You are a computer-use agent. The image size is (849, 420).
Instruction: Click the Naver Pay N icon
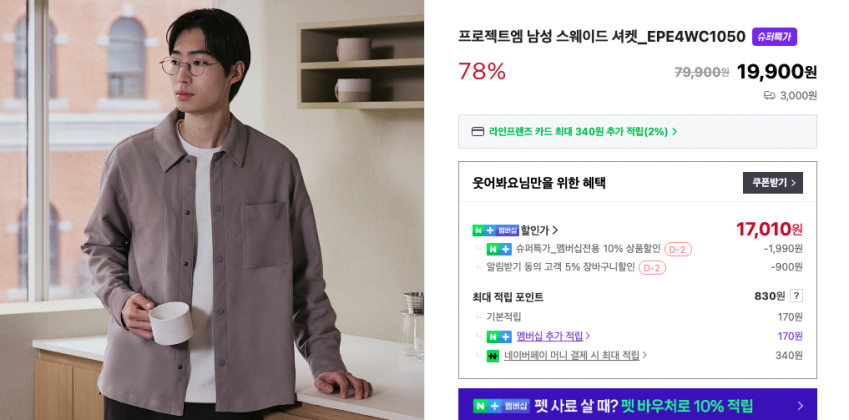493,356
